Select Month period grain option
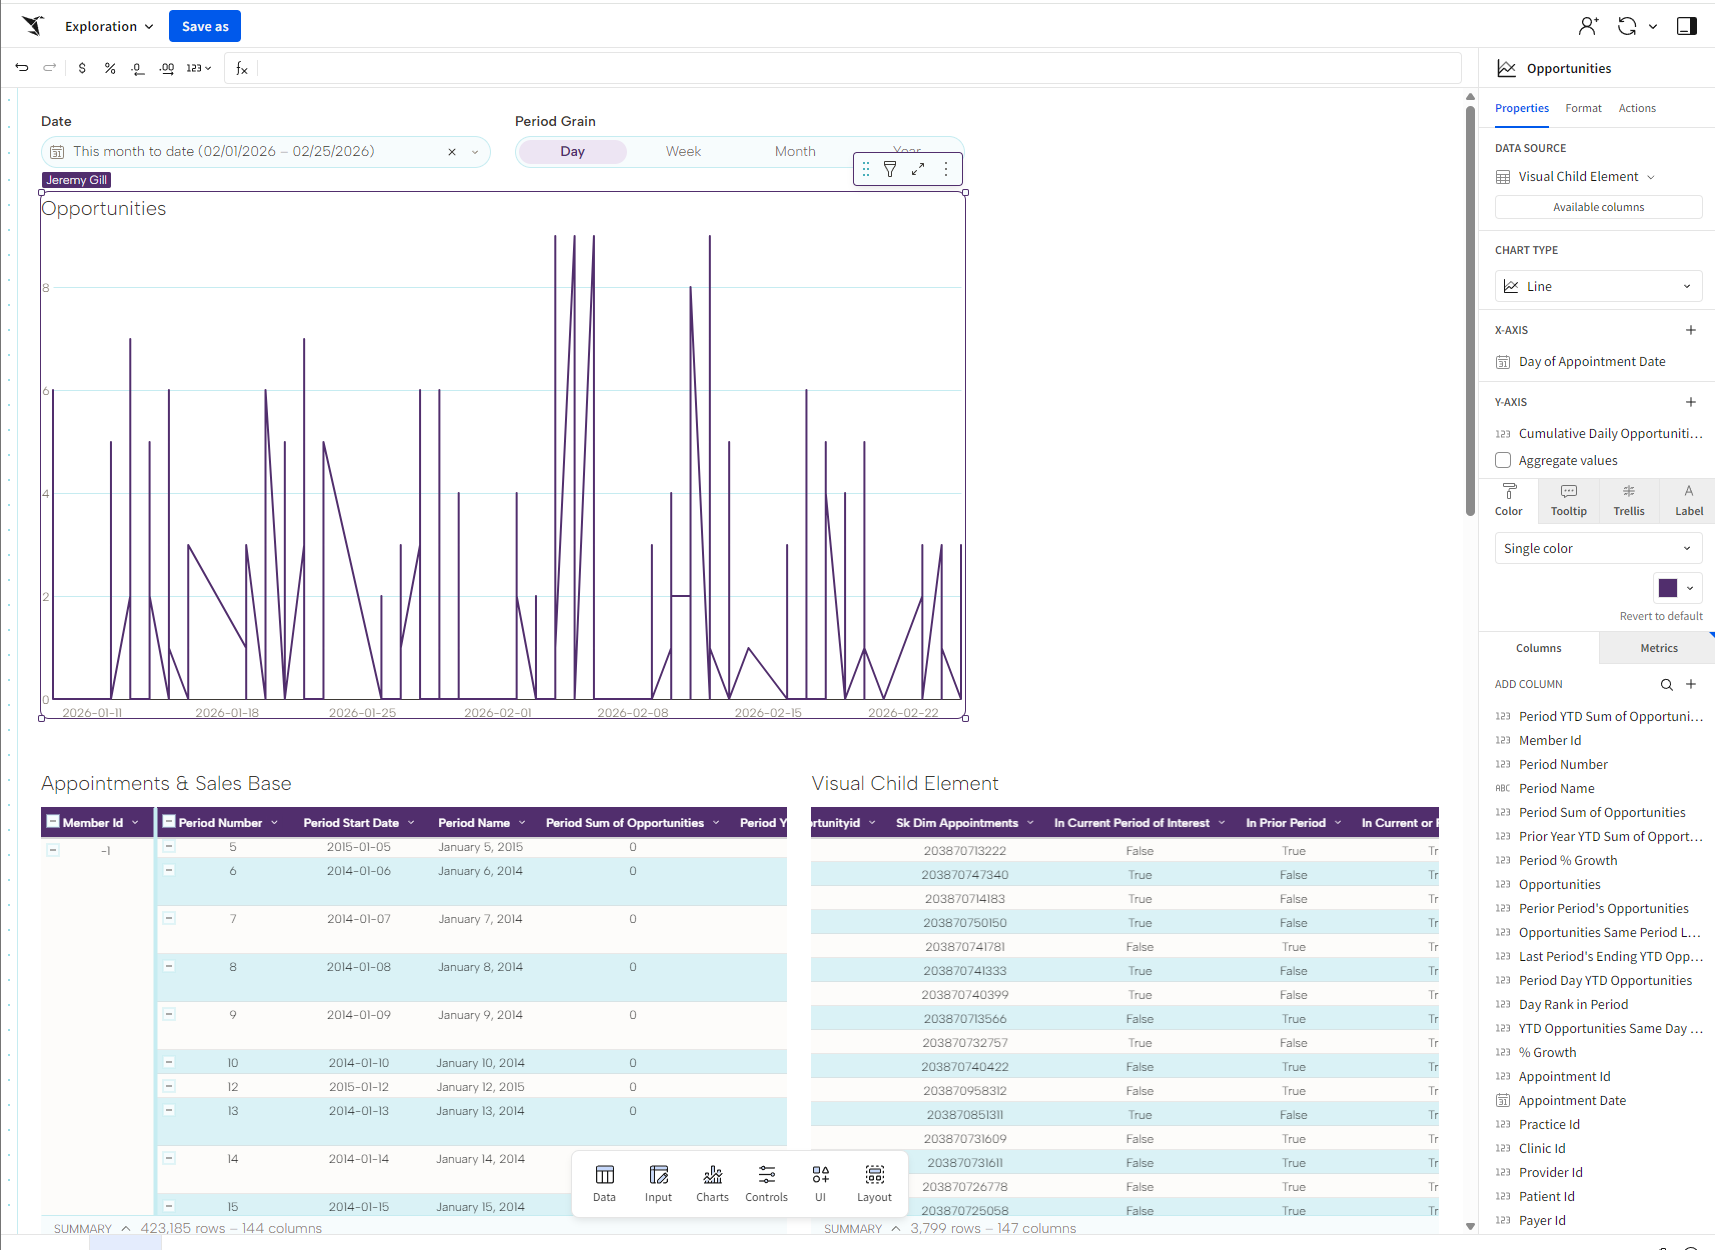Screen dimensions: 1715x1250 tap(795, 151)
